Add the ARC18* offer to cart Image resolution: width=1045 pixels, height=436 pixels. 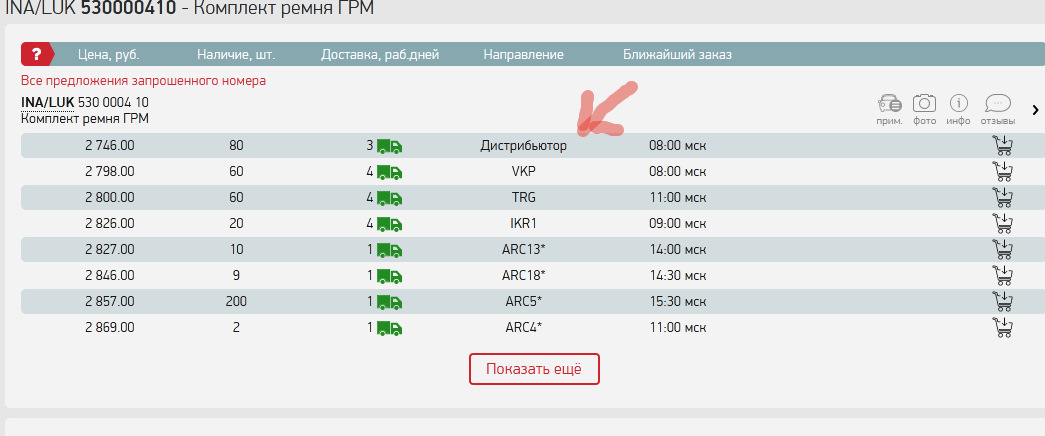tap(1001, 275)
